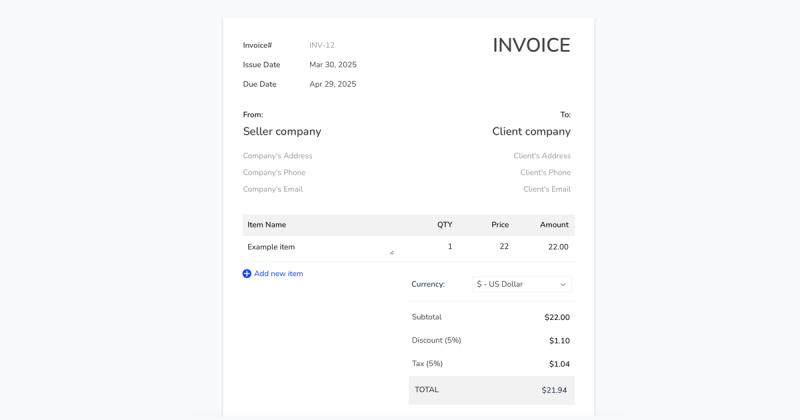Click the Add new item link

pyautogui.click(x=278, y=274)
